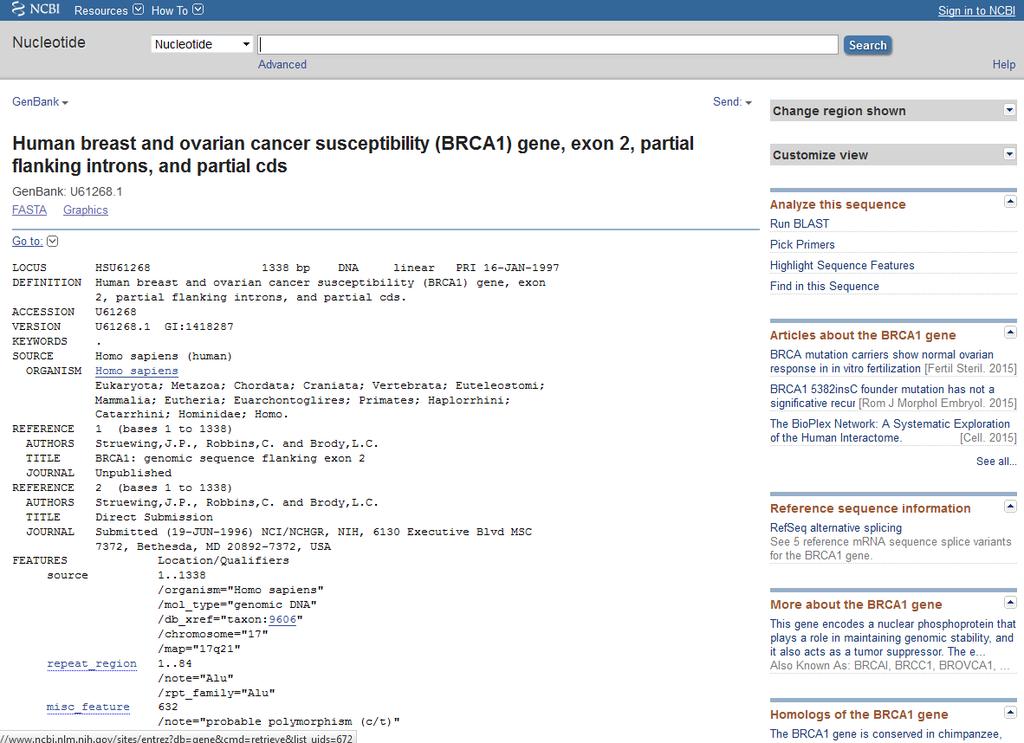Switch to FASTA view
This screenshot has width=1024, height=743.
(29, 210)
